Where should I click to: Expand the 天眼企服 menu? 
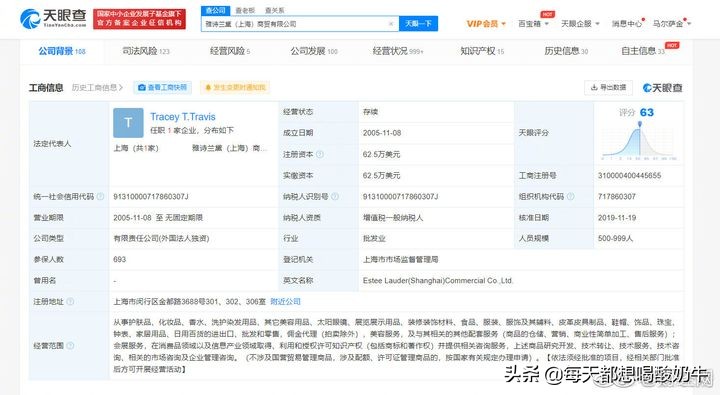pos(580,23)
